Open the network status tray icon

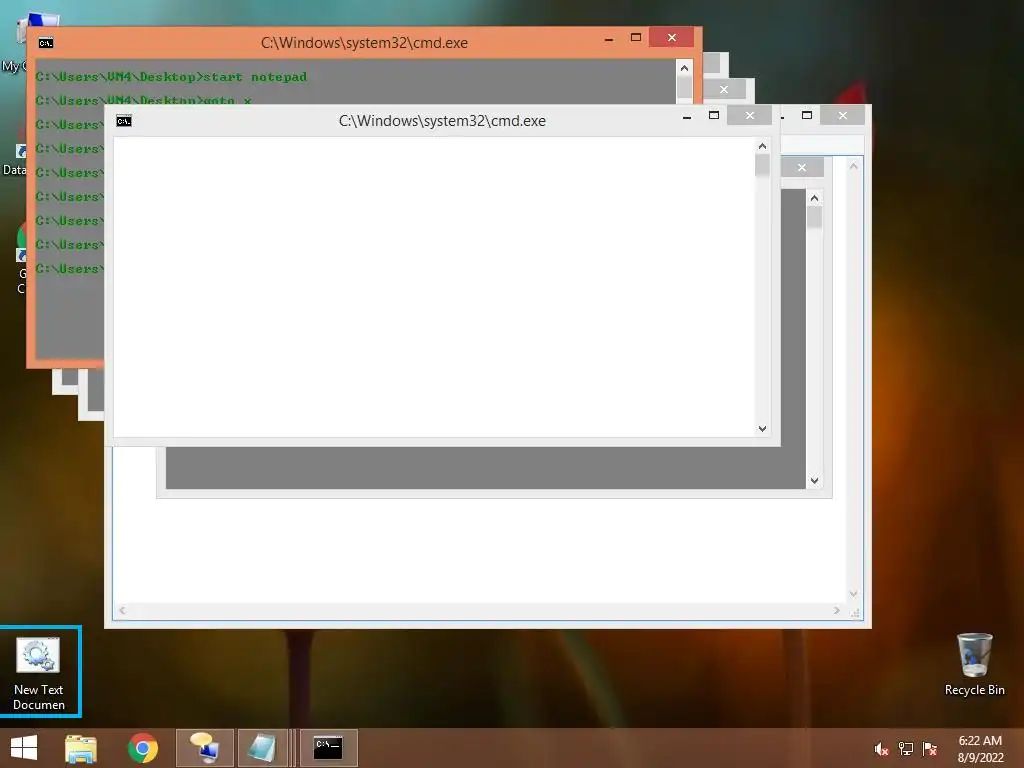(x=906, y=749)
